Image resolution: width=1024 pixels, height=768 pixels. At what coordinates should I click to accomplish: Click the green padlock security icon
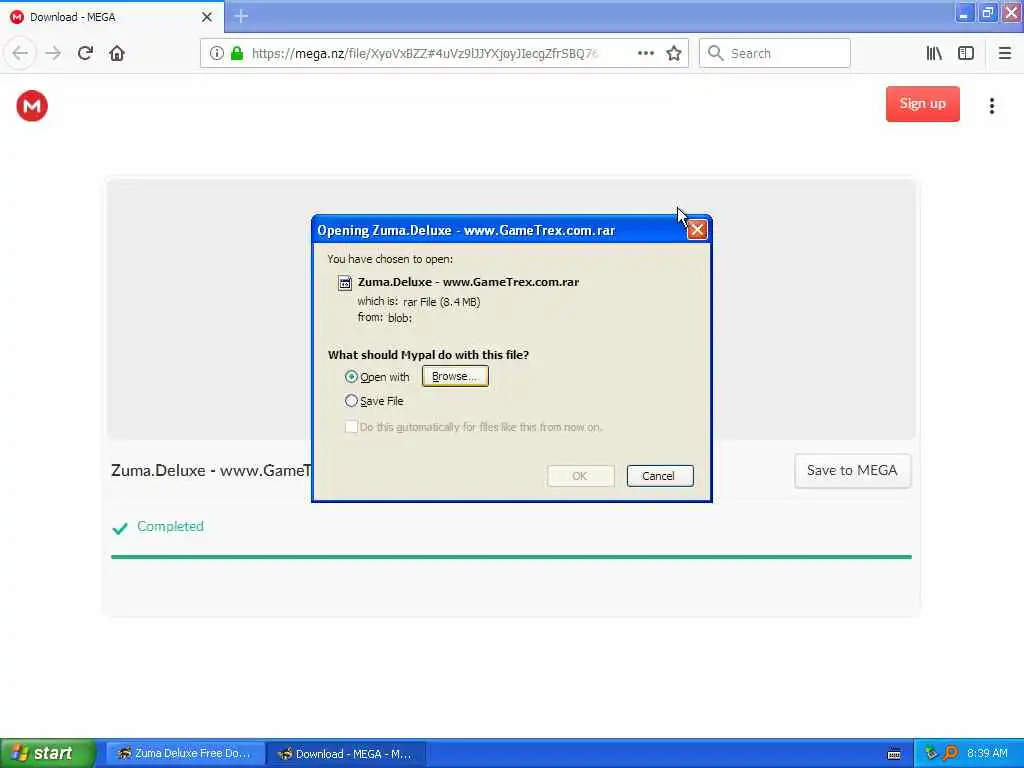[x=237, y=54]
